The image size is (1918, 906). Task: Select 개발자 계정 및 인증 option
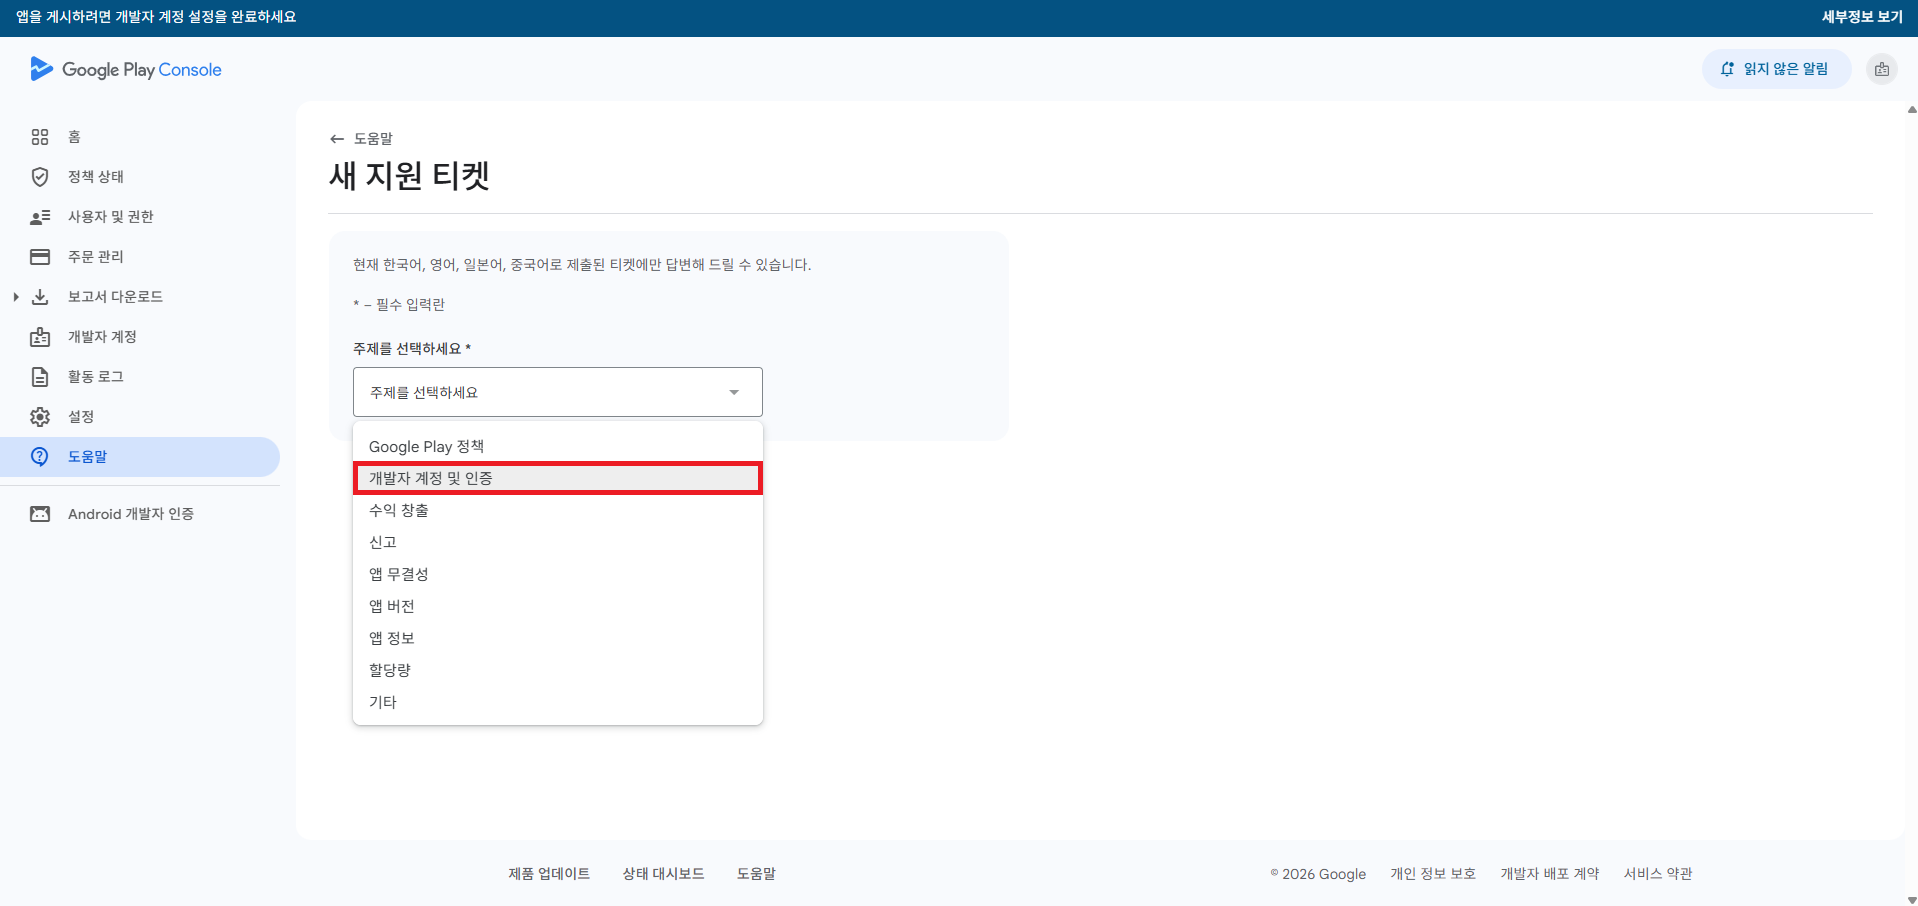tap(558, 478)
